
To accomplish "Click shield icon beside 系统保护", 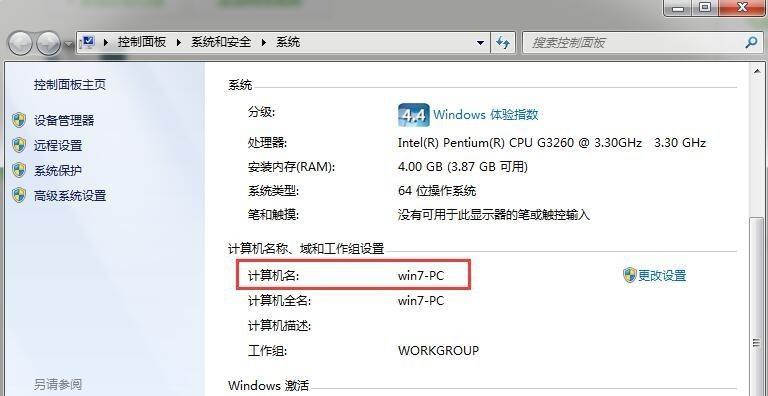I will tap(19, 170).
